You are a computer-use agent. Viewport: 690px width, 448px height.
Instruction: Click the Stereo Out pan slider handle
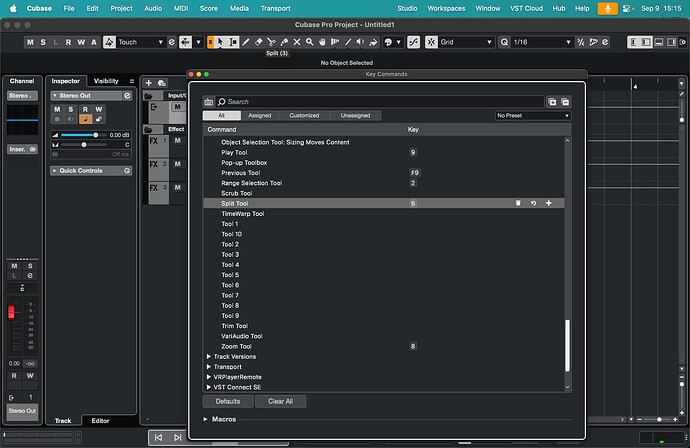pos(84,145)
